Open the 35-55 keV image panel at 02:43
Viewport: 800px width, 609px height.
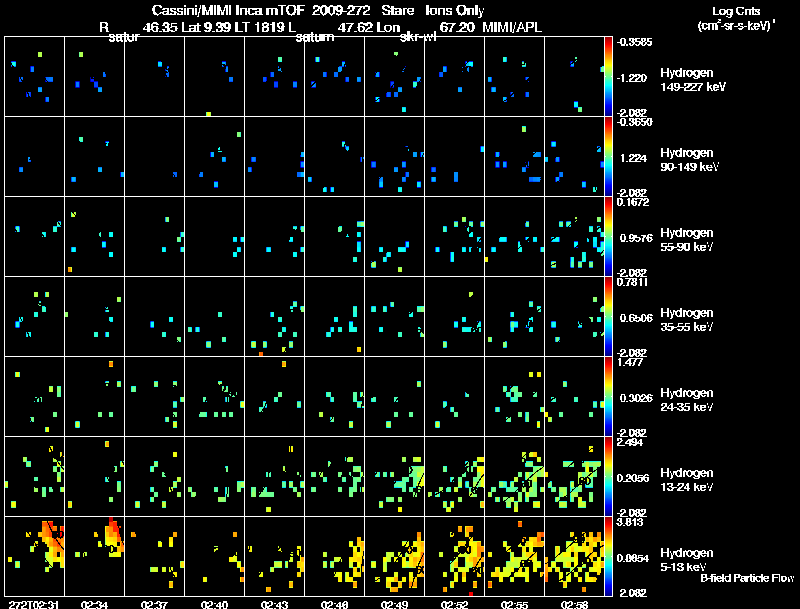[x=274, y=316]
